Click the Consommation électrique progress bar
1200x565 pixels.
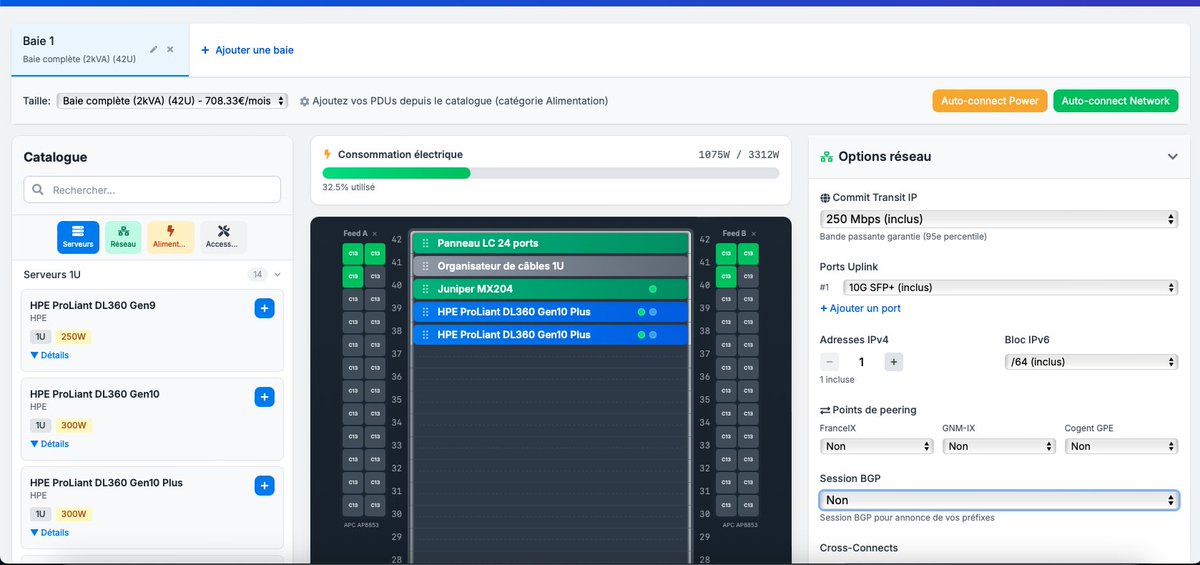point(550,173)
